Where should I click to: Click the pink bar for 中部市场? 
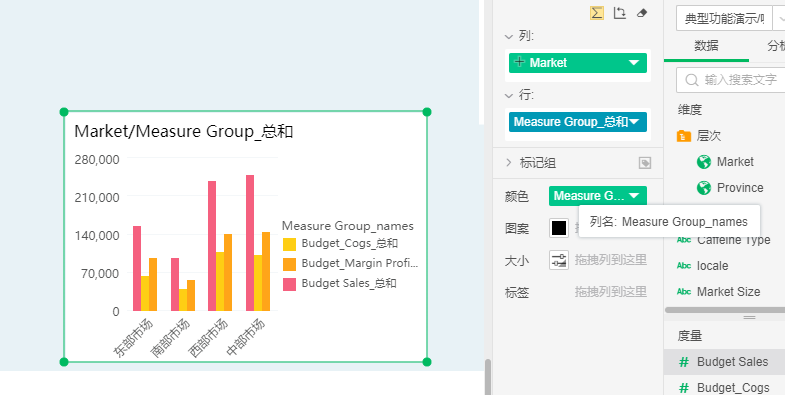click(x=250, y=243)
